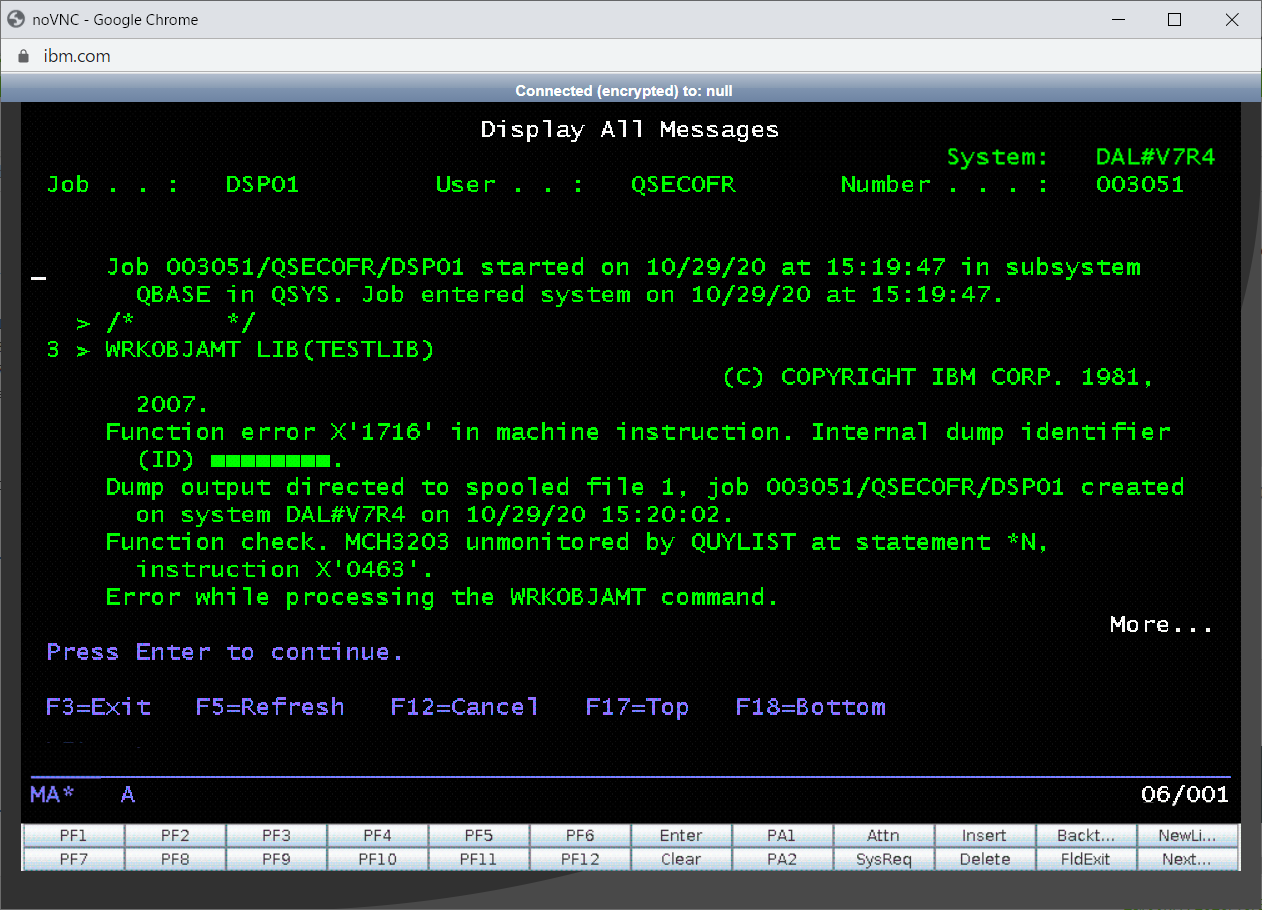Click the Enter key button
1262x910 pixels.
click(x=681, y=835)
